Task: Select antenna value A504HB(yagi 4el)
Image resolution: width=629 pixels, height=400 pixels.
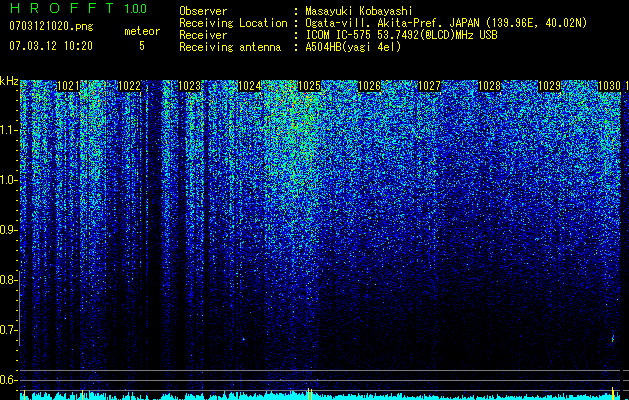Action: pos(353,47)
